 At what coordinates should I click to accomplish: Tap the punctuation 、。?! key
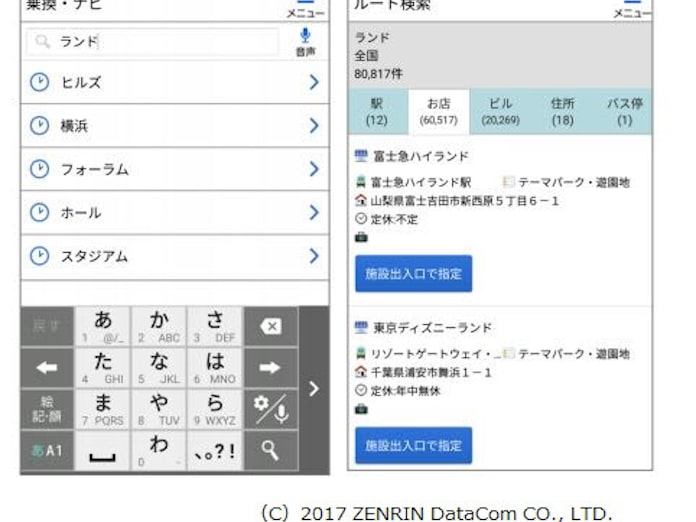pos(215,451)
